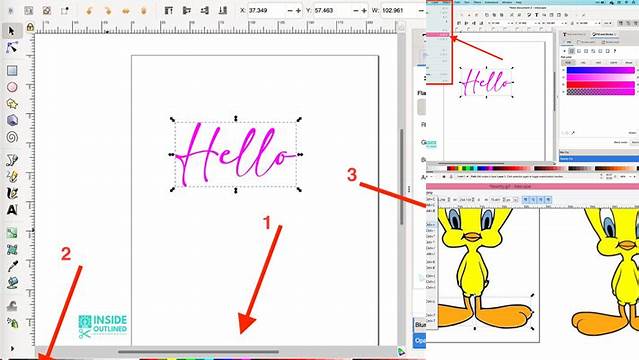
Task: Pick the Rectangle tool
Action: click(12, 71)
